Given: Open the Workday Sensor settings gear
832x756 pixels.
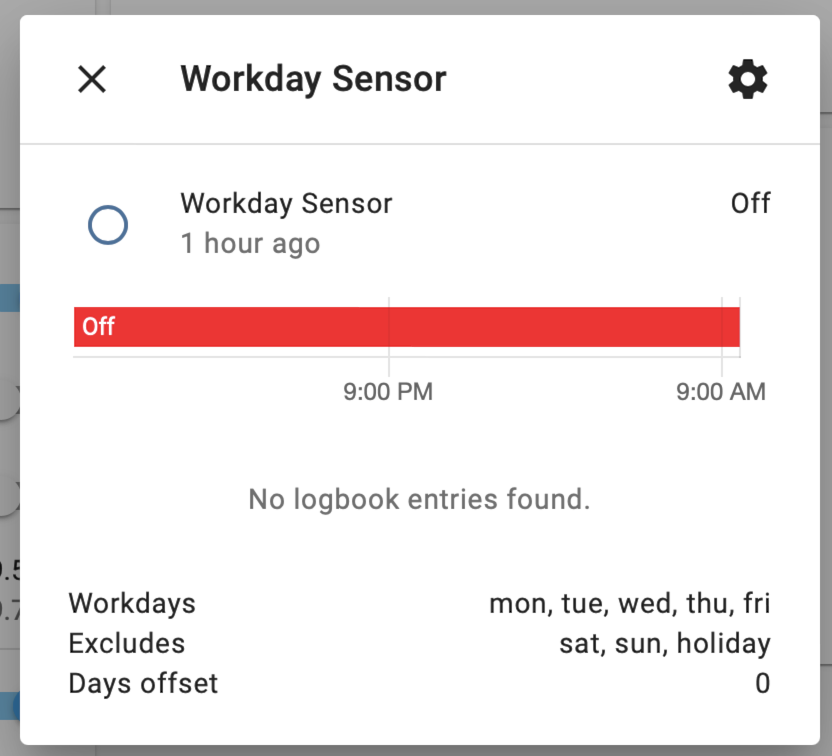Looking at the screenshot, I should point(748,79).
